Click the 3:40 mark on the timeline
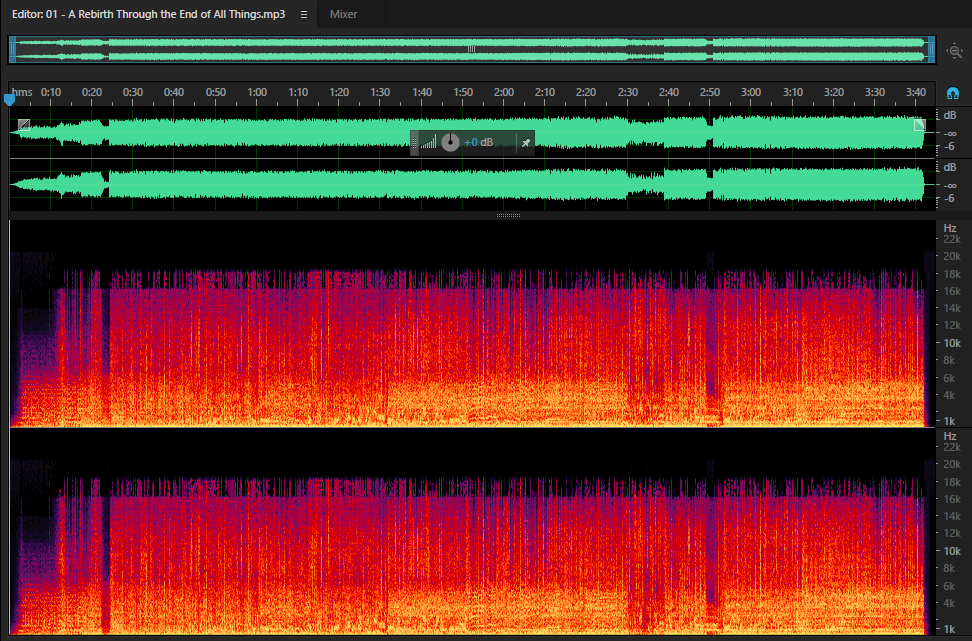This screenshot has width=972, height=641. pos(916,92)
